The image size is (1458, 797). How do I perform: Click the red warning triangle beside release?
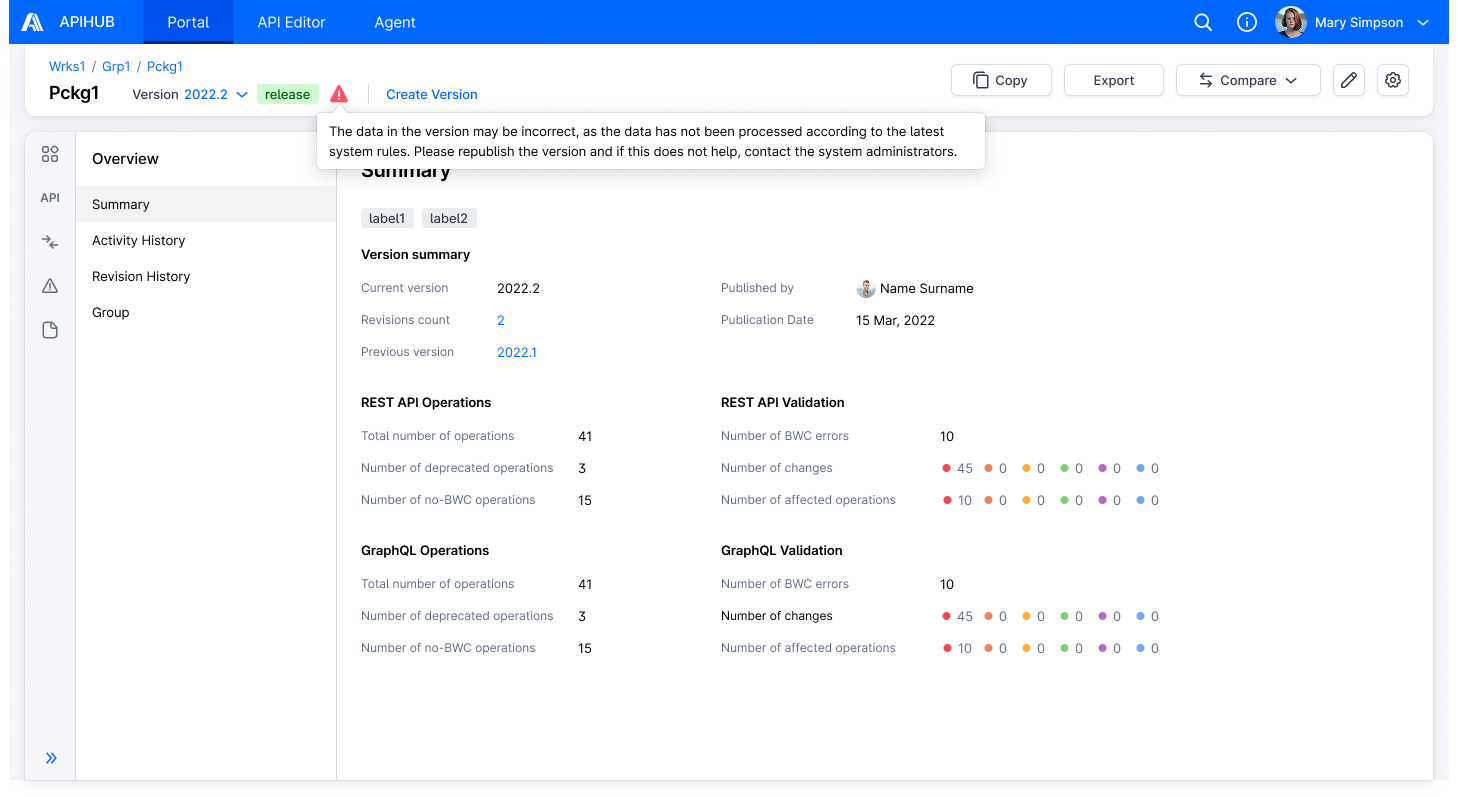(339, 94)
